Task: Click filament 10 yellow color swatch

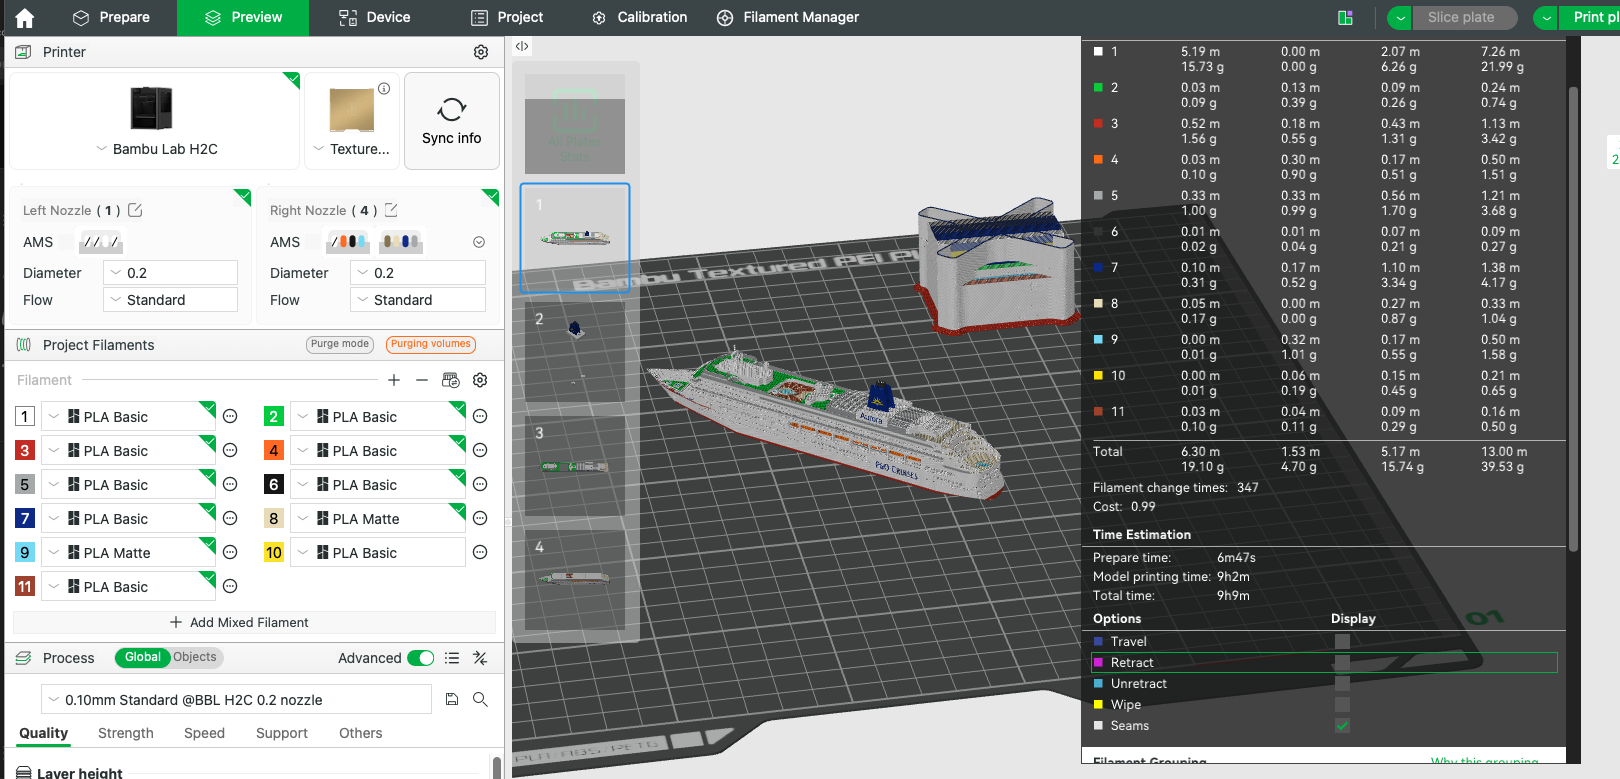Action: tap(274, 553)
